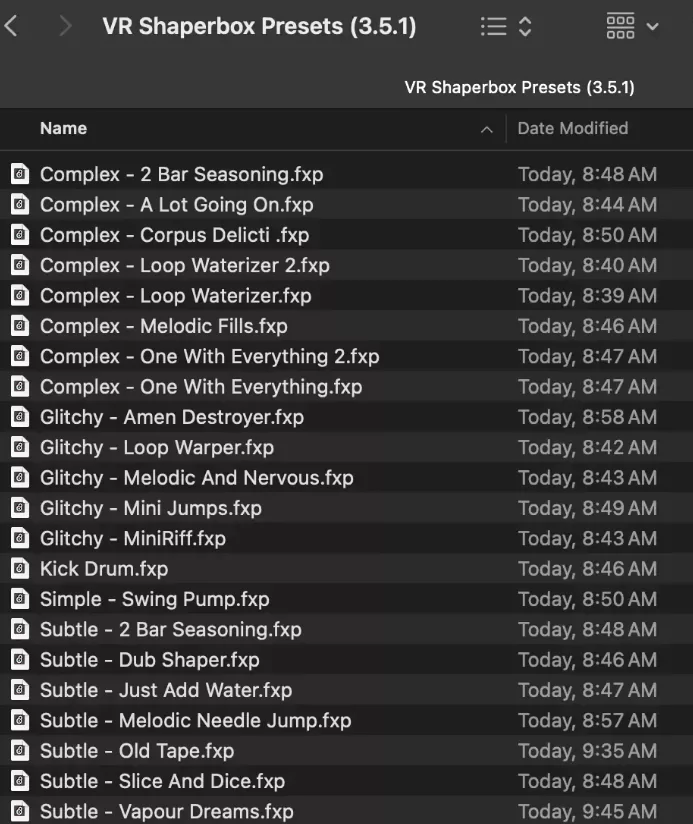Click the icon grid group-by button
This screenshot has height=824, width=693.
point(620,26)
